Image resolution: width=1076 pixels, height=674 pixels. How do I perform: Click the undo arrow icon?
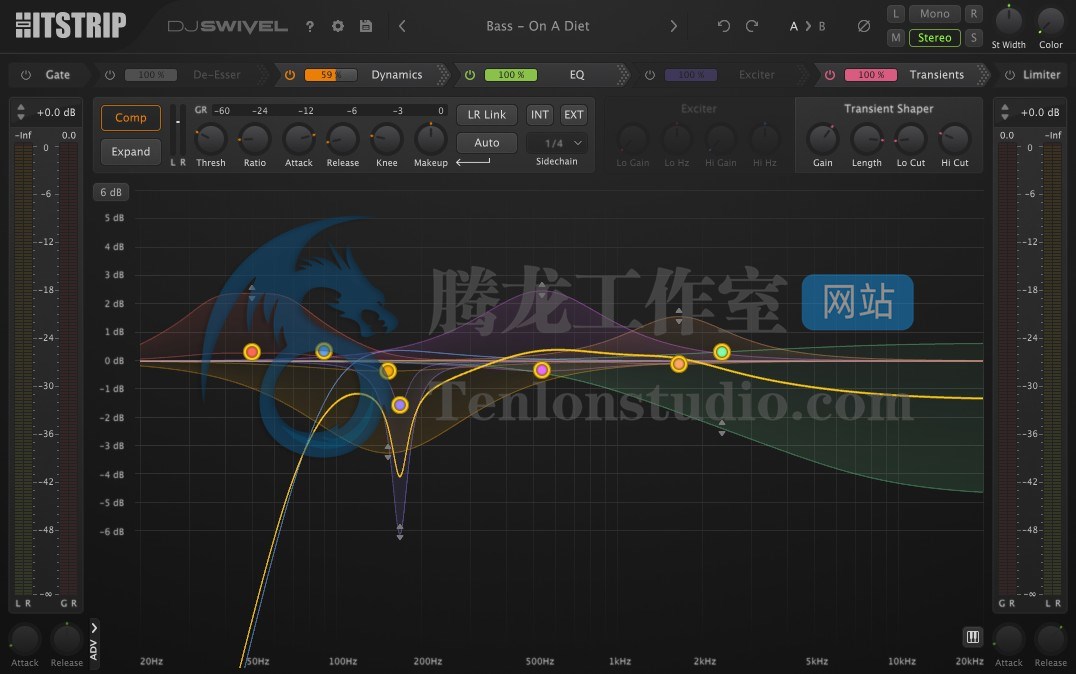(x=724, y=27)
